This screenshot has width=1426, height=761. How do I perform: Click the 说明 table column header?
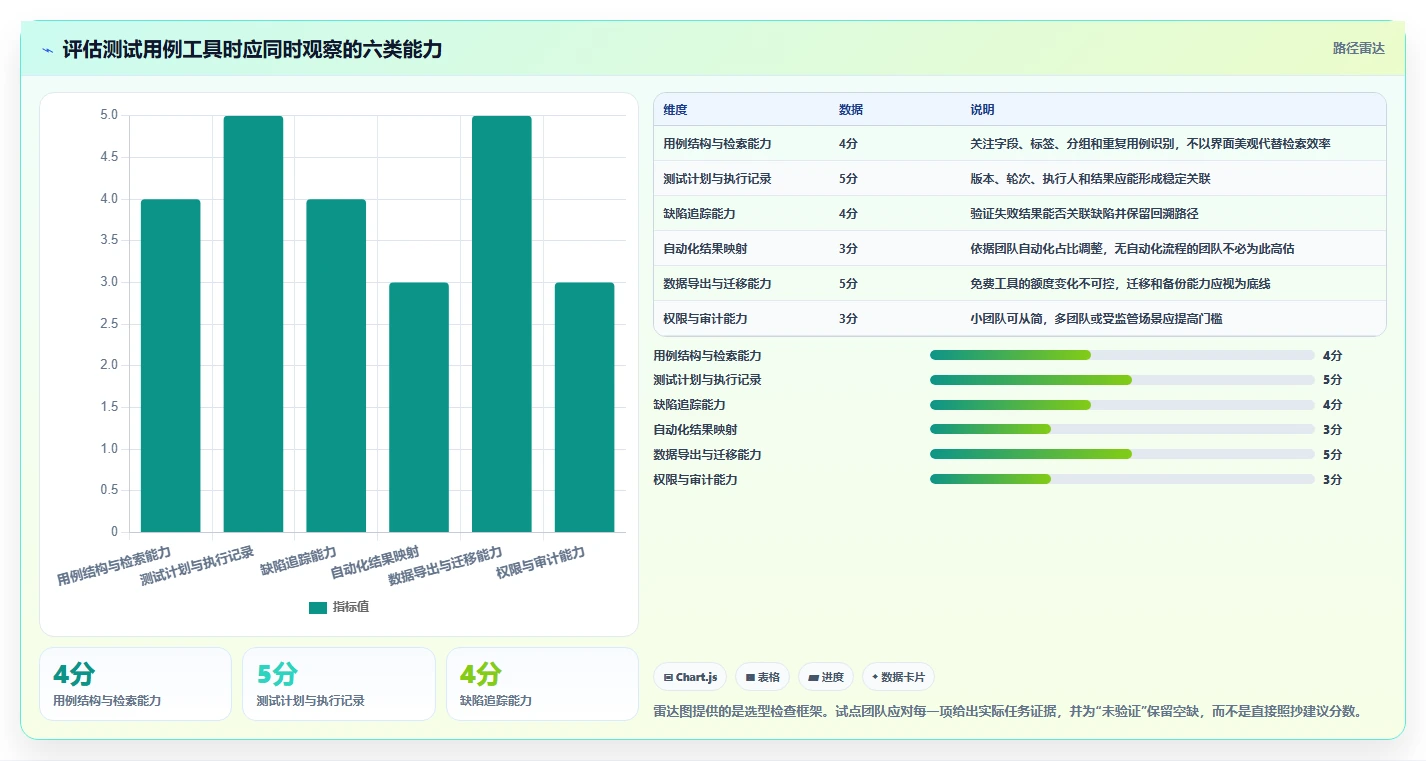click(982, 109)
